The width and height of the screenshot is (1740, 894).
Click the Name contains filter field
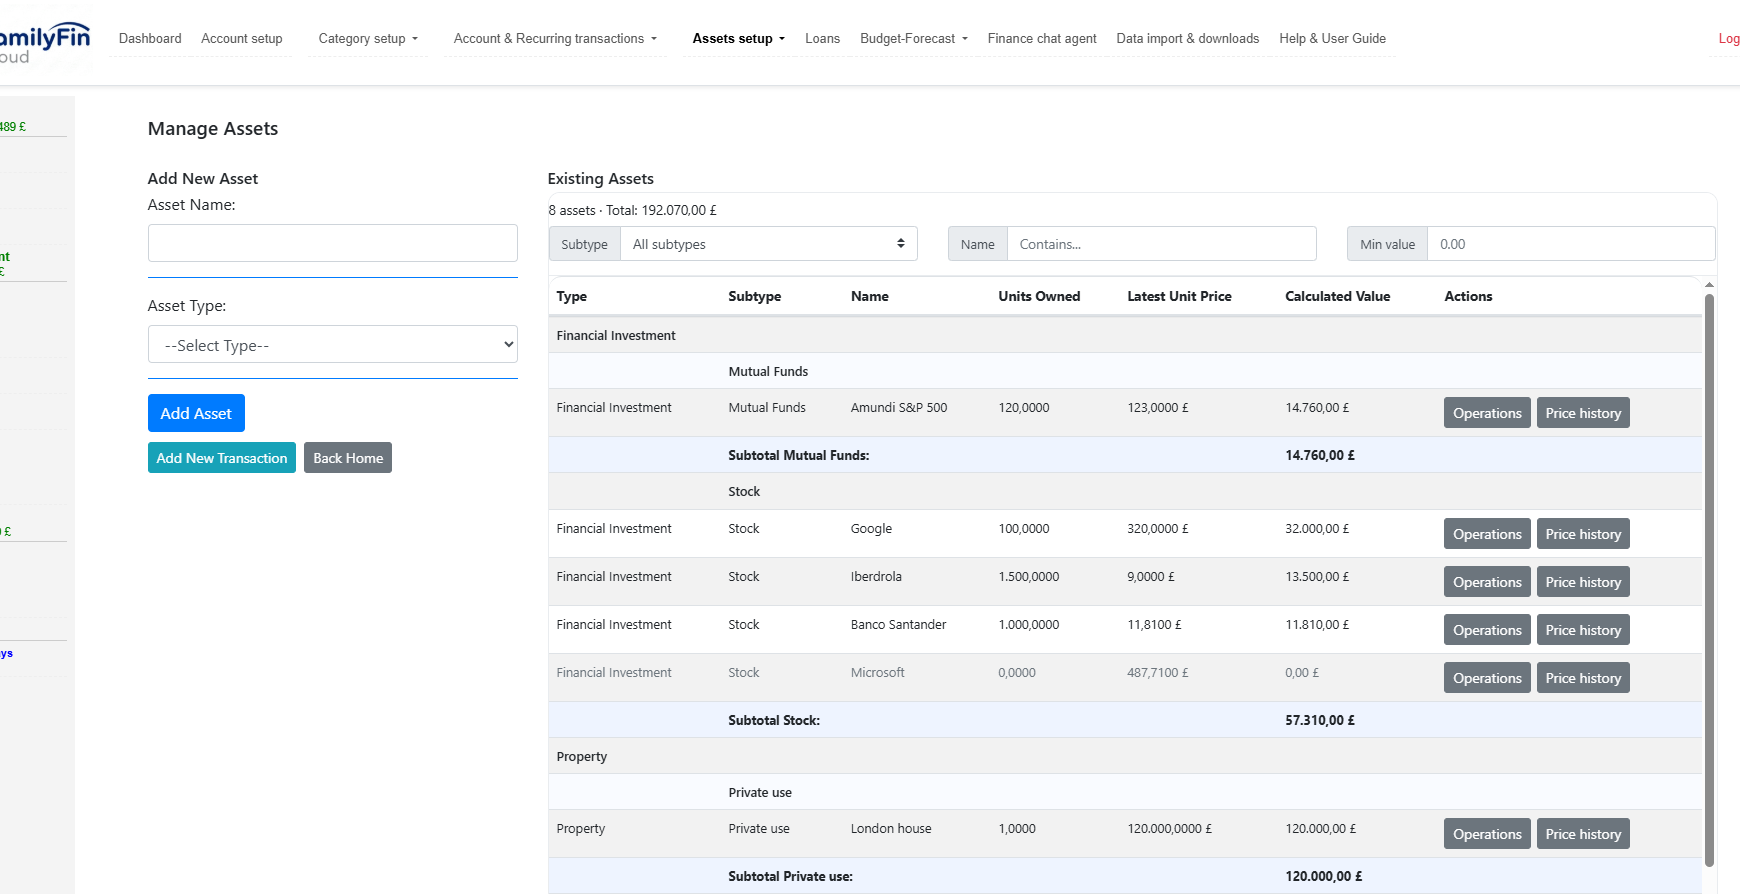(1161, 244)
